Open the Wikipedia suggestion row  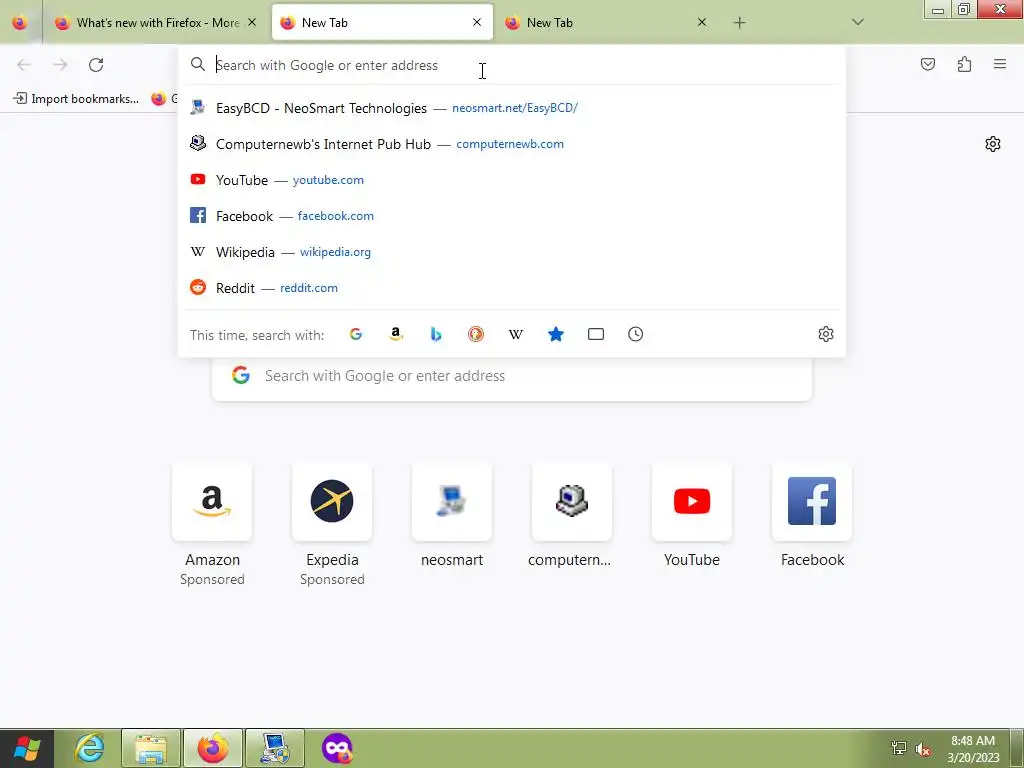pos(511,251)
